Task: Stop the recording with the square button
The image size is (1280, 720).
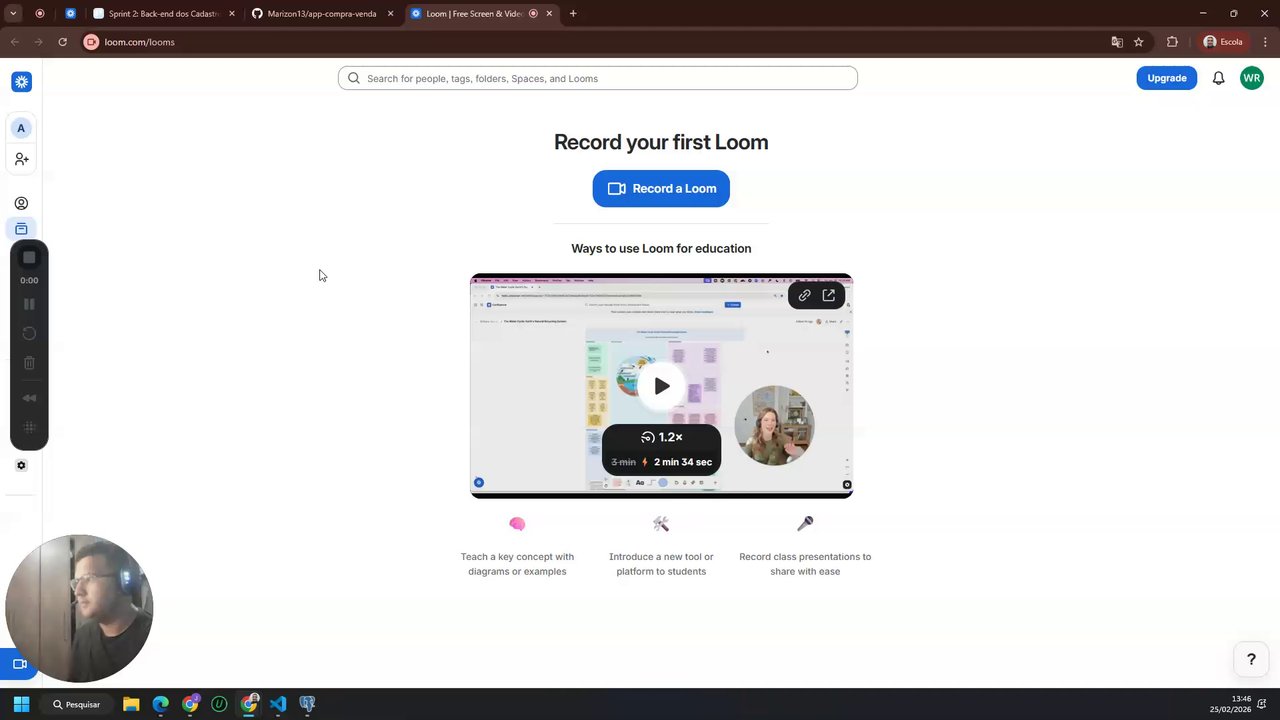Action: pos(29,258)
